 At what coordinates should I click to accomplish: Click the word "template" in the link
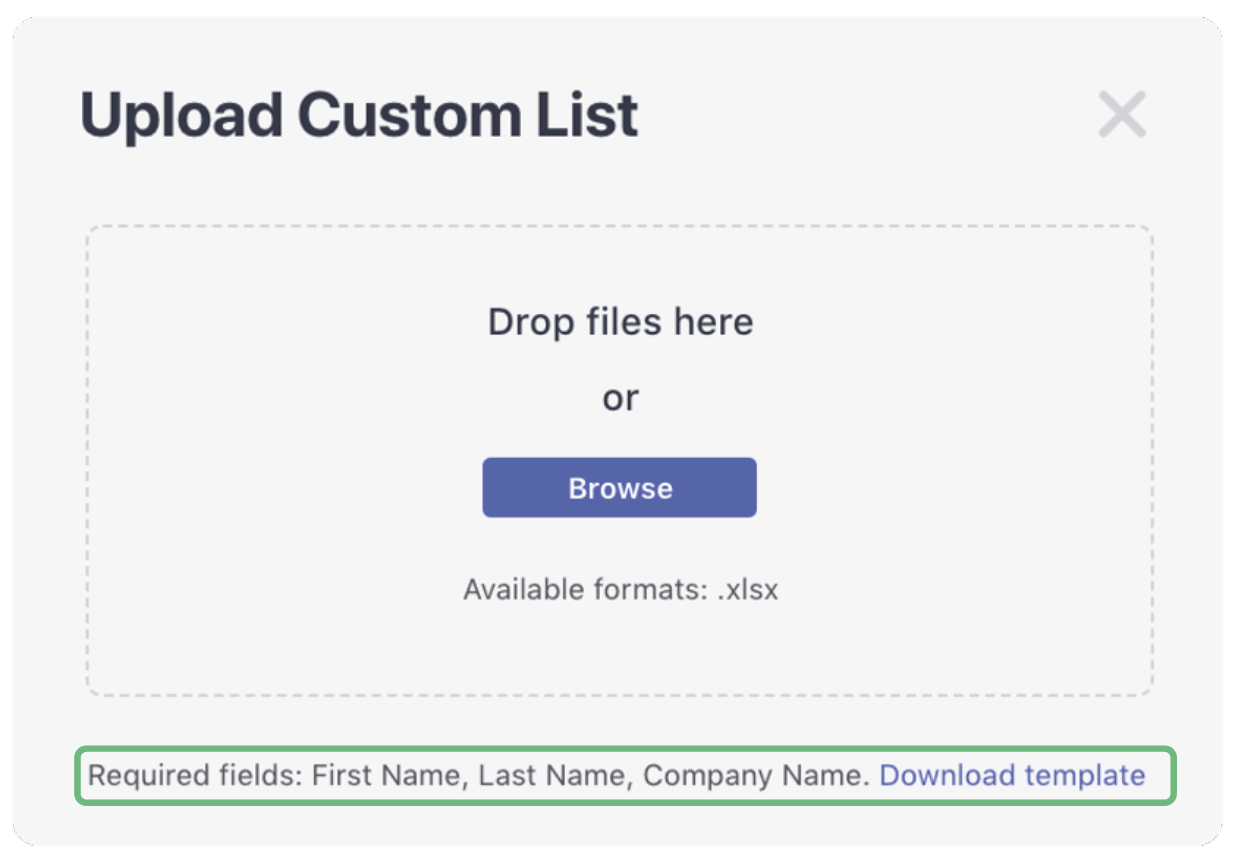1084,775
